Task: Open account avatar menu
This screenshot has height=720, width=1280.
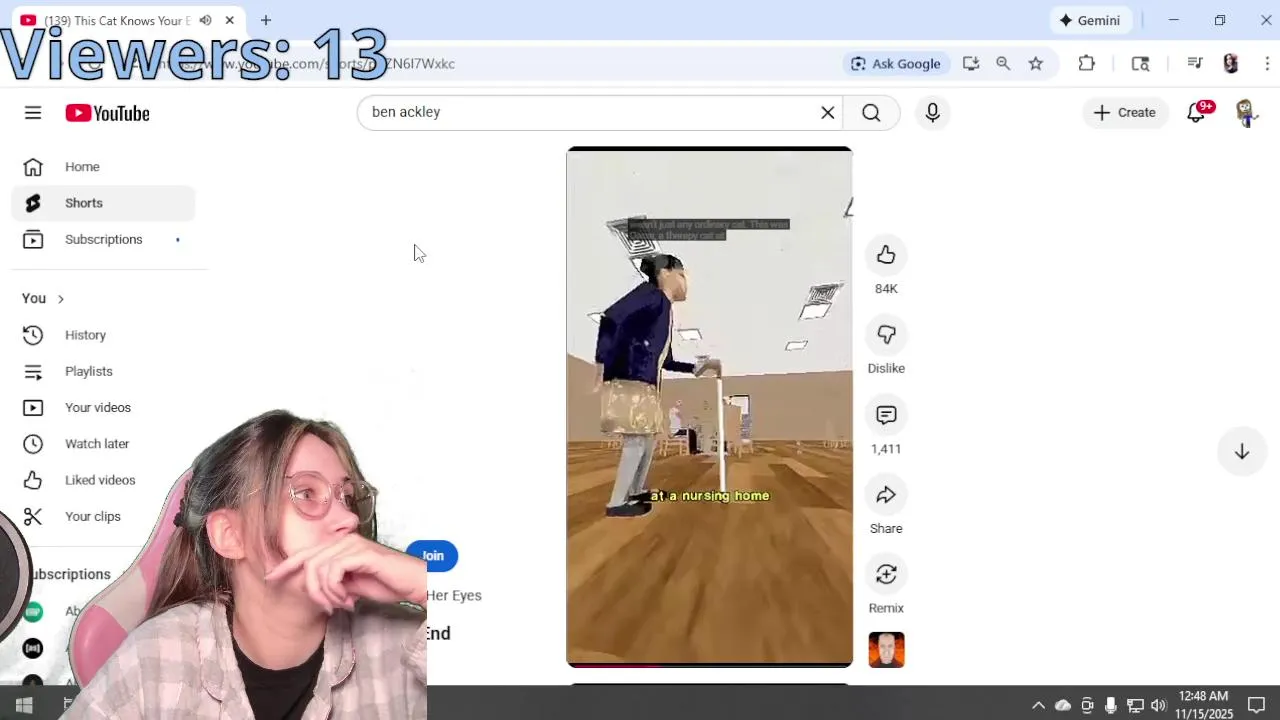Action: 1246,113
